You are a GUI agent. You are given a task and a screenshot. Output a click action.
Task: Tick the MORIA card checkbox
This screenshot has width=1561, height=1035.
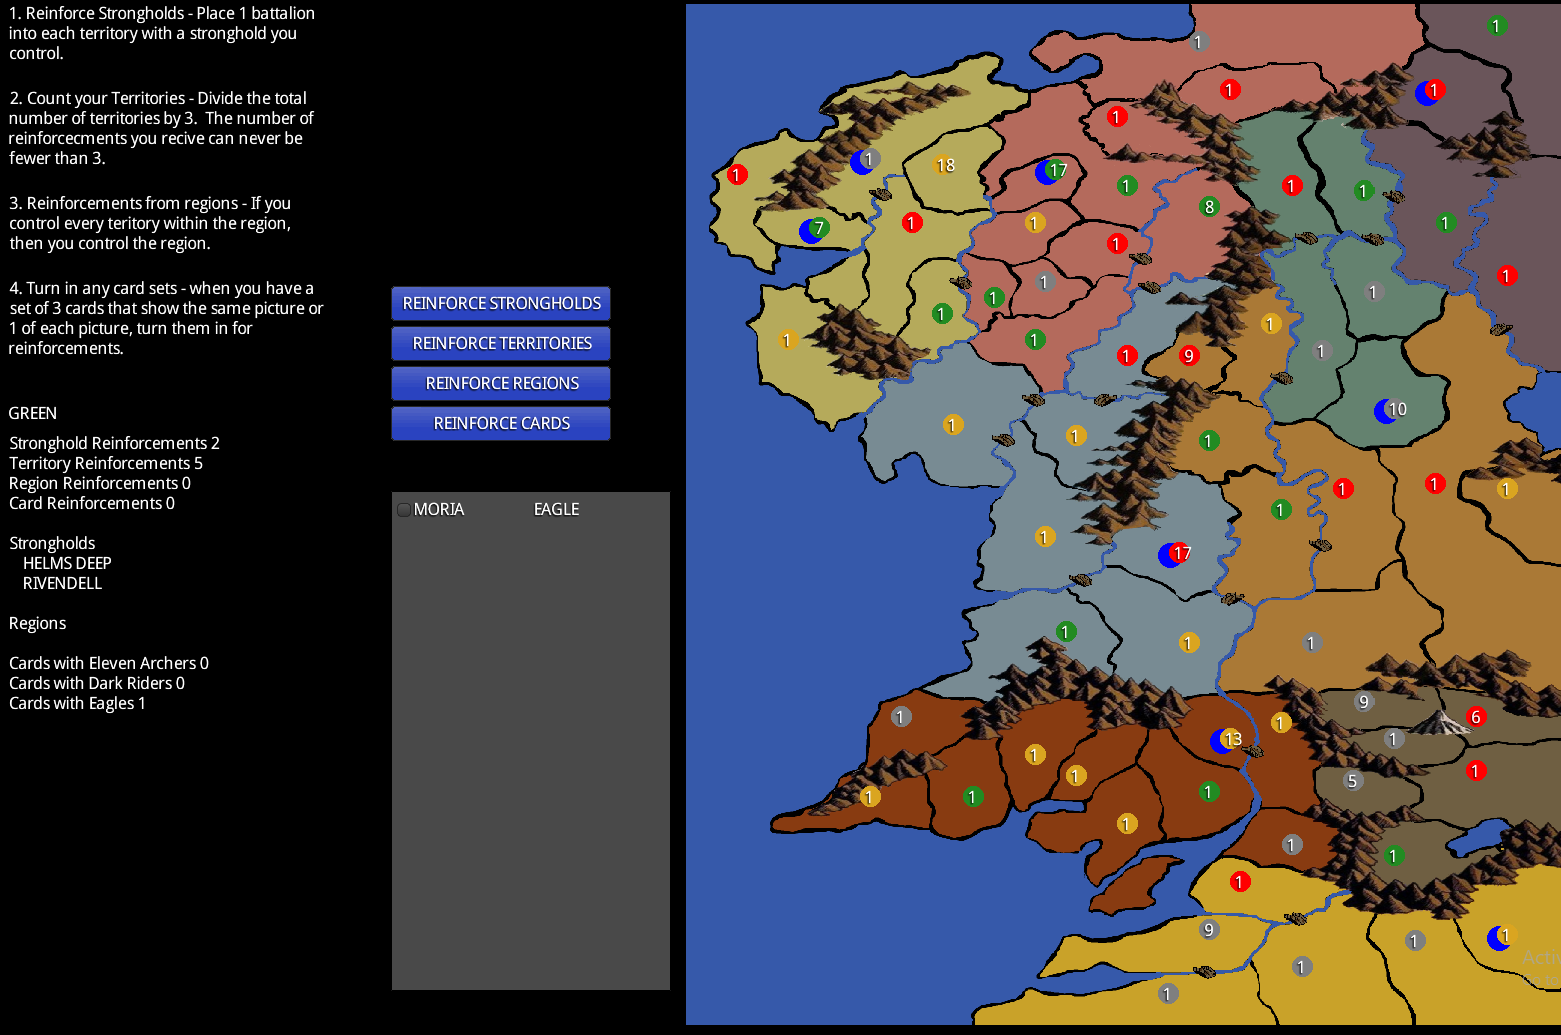click(x=404, y=509)
